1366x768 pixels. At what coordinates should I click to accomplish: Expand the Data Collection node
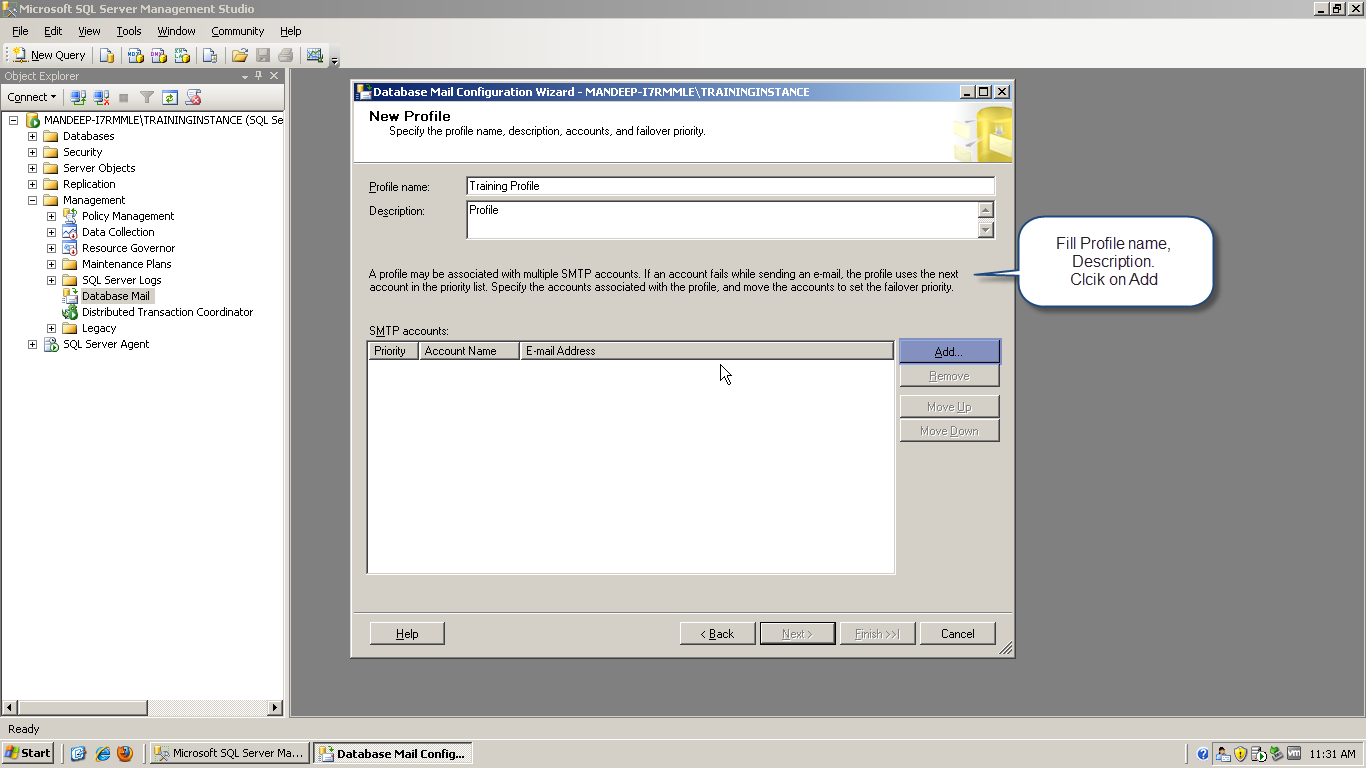point(51,232)
